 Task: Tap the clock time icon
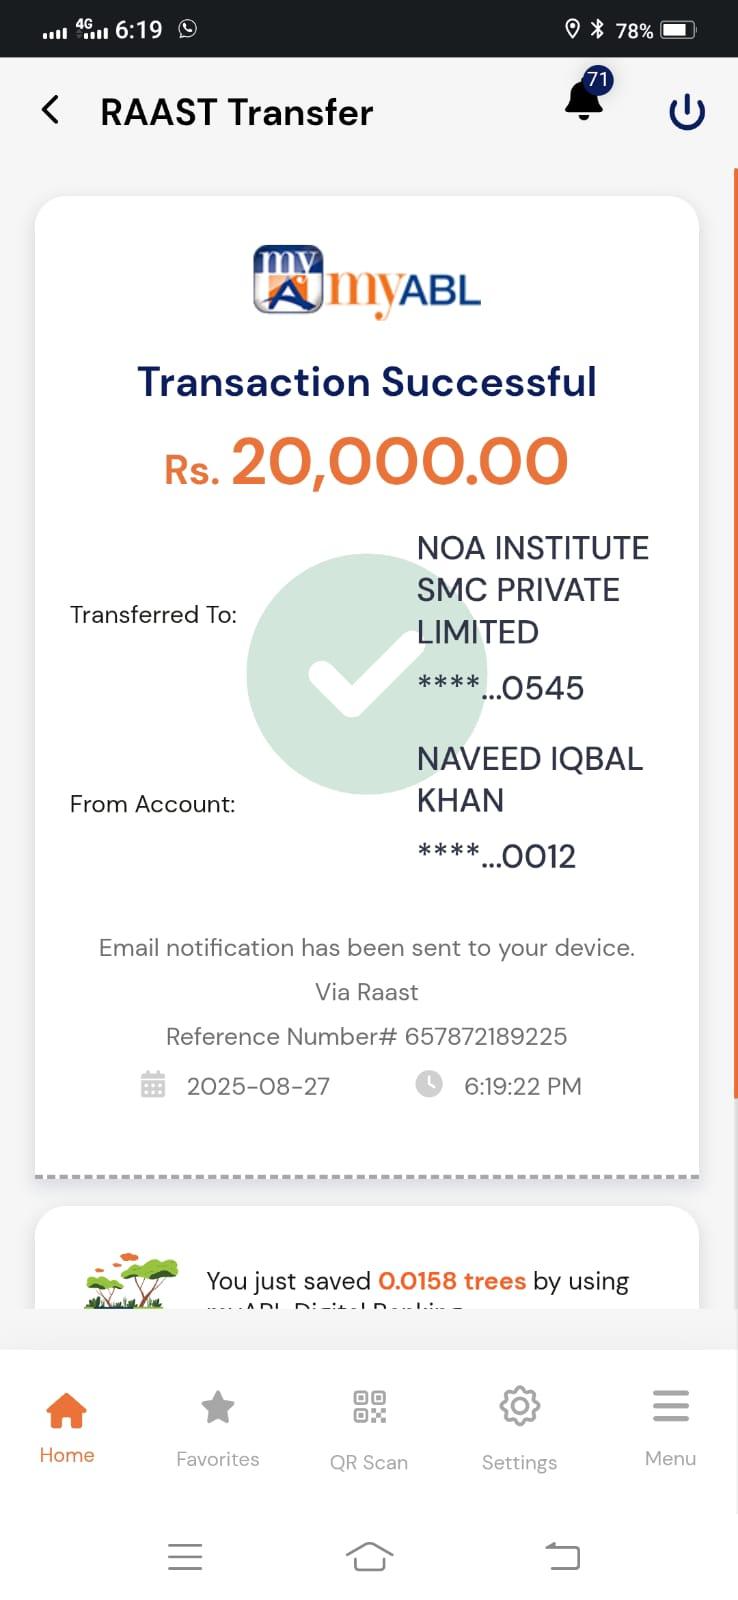click(x=429, y=1084)
